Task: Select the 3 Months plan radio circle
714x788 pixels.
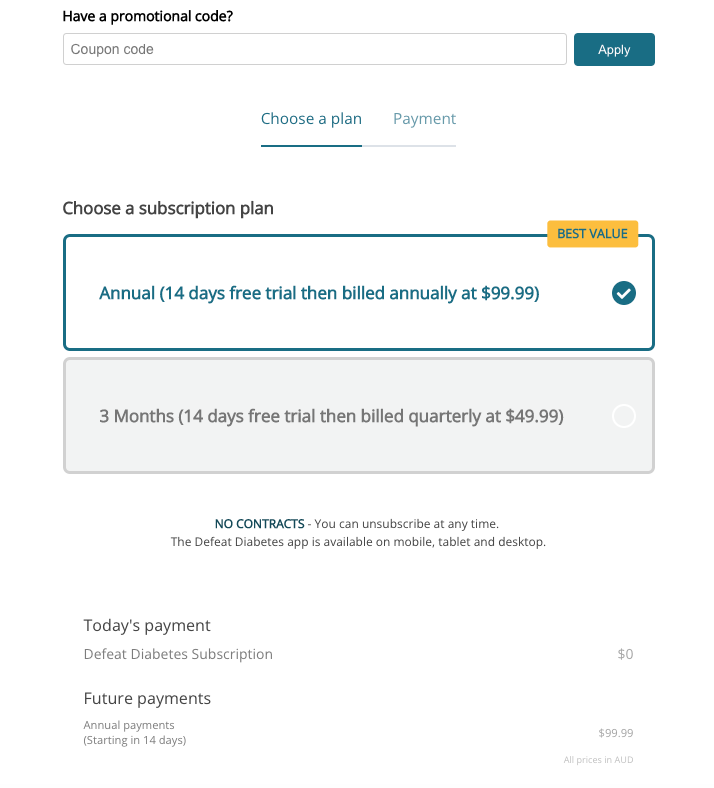Action: point(624,416)
